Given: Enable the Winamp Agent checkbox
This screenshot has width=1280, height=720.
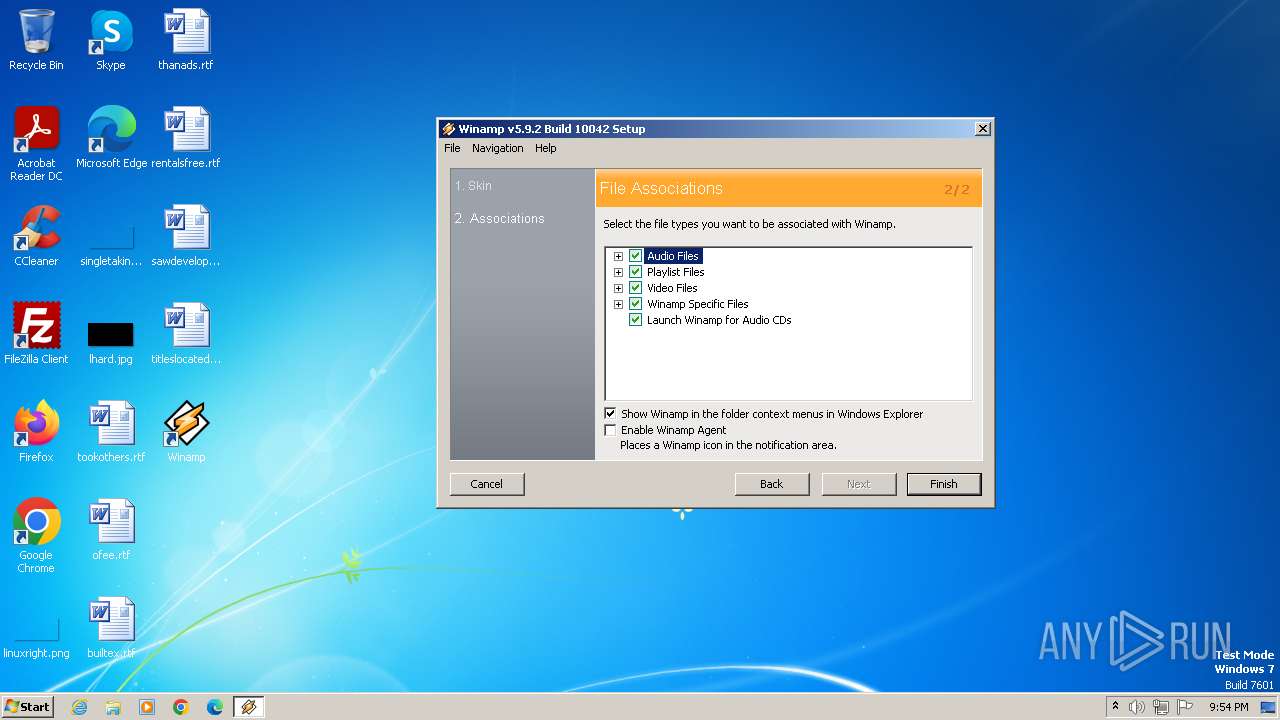Looking at the screenshot, I should coord(610,430).
